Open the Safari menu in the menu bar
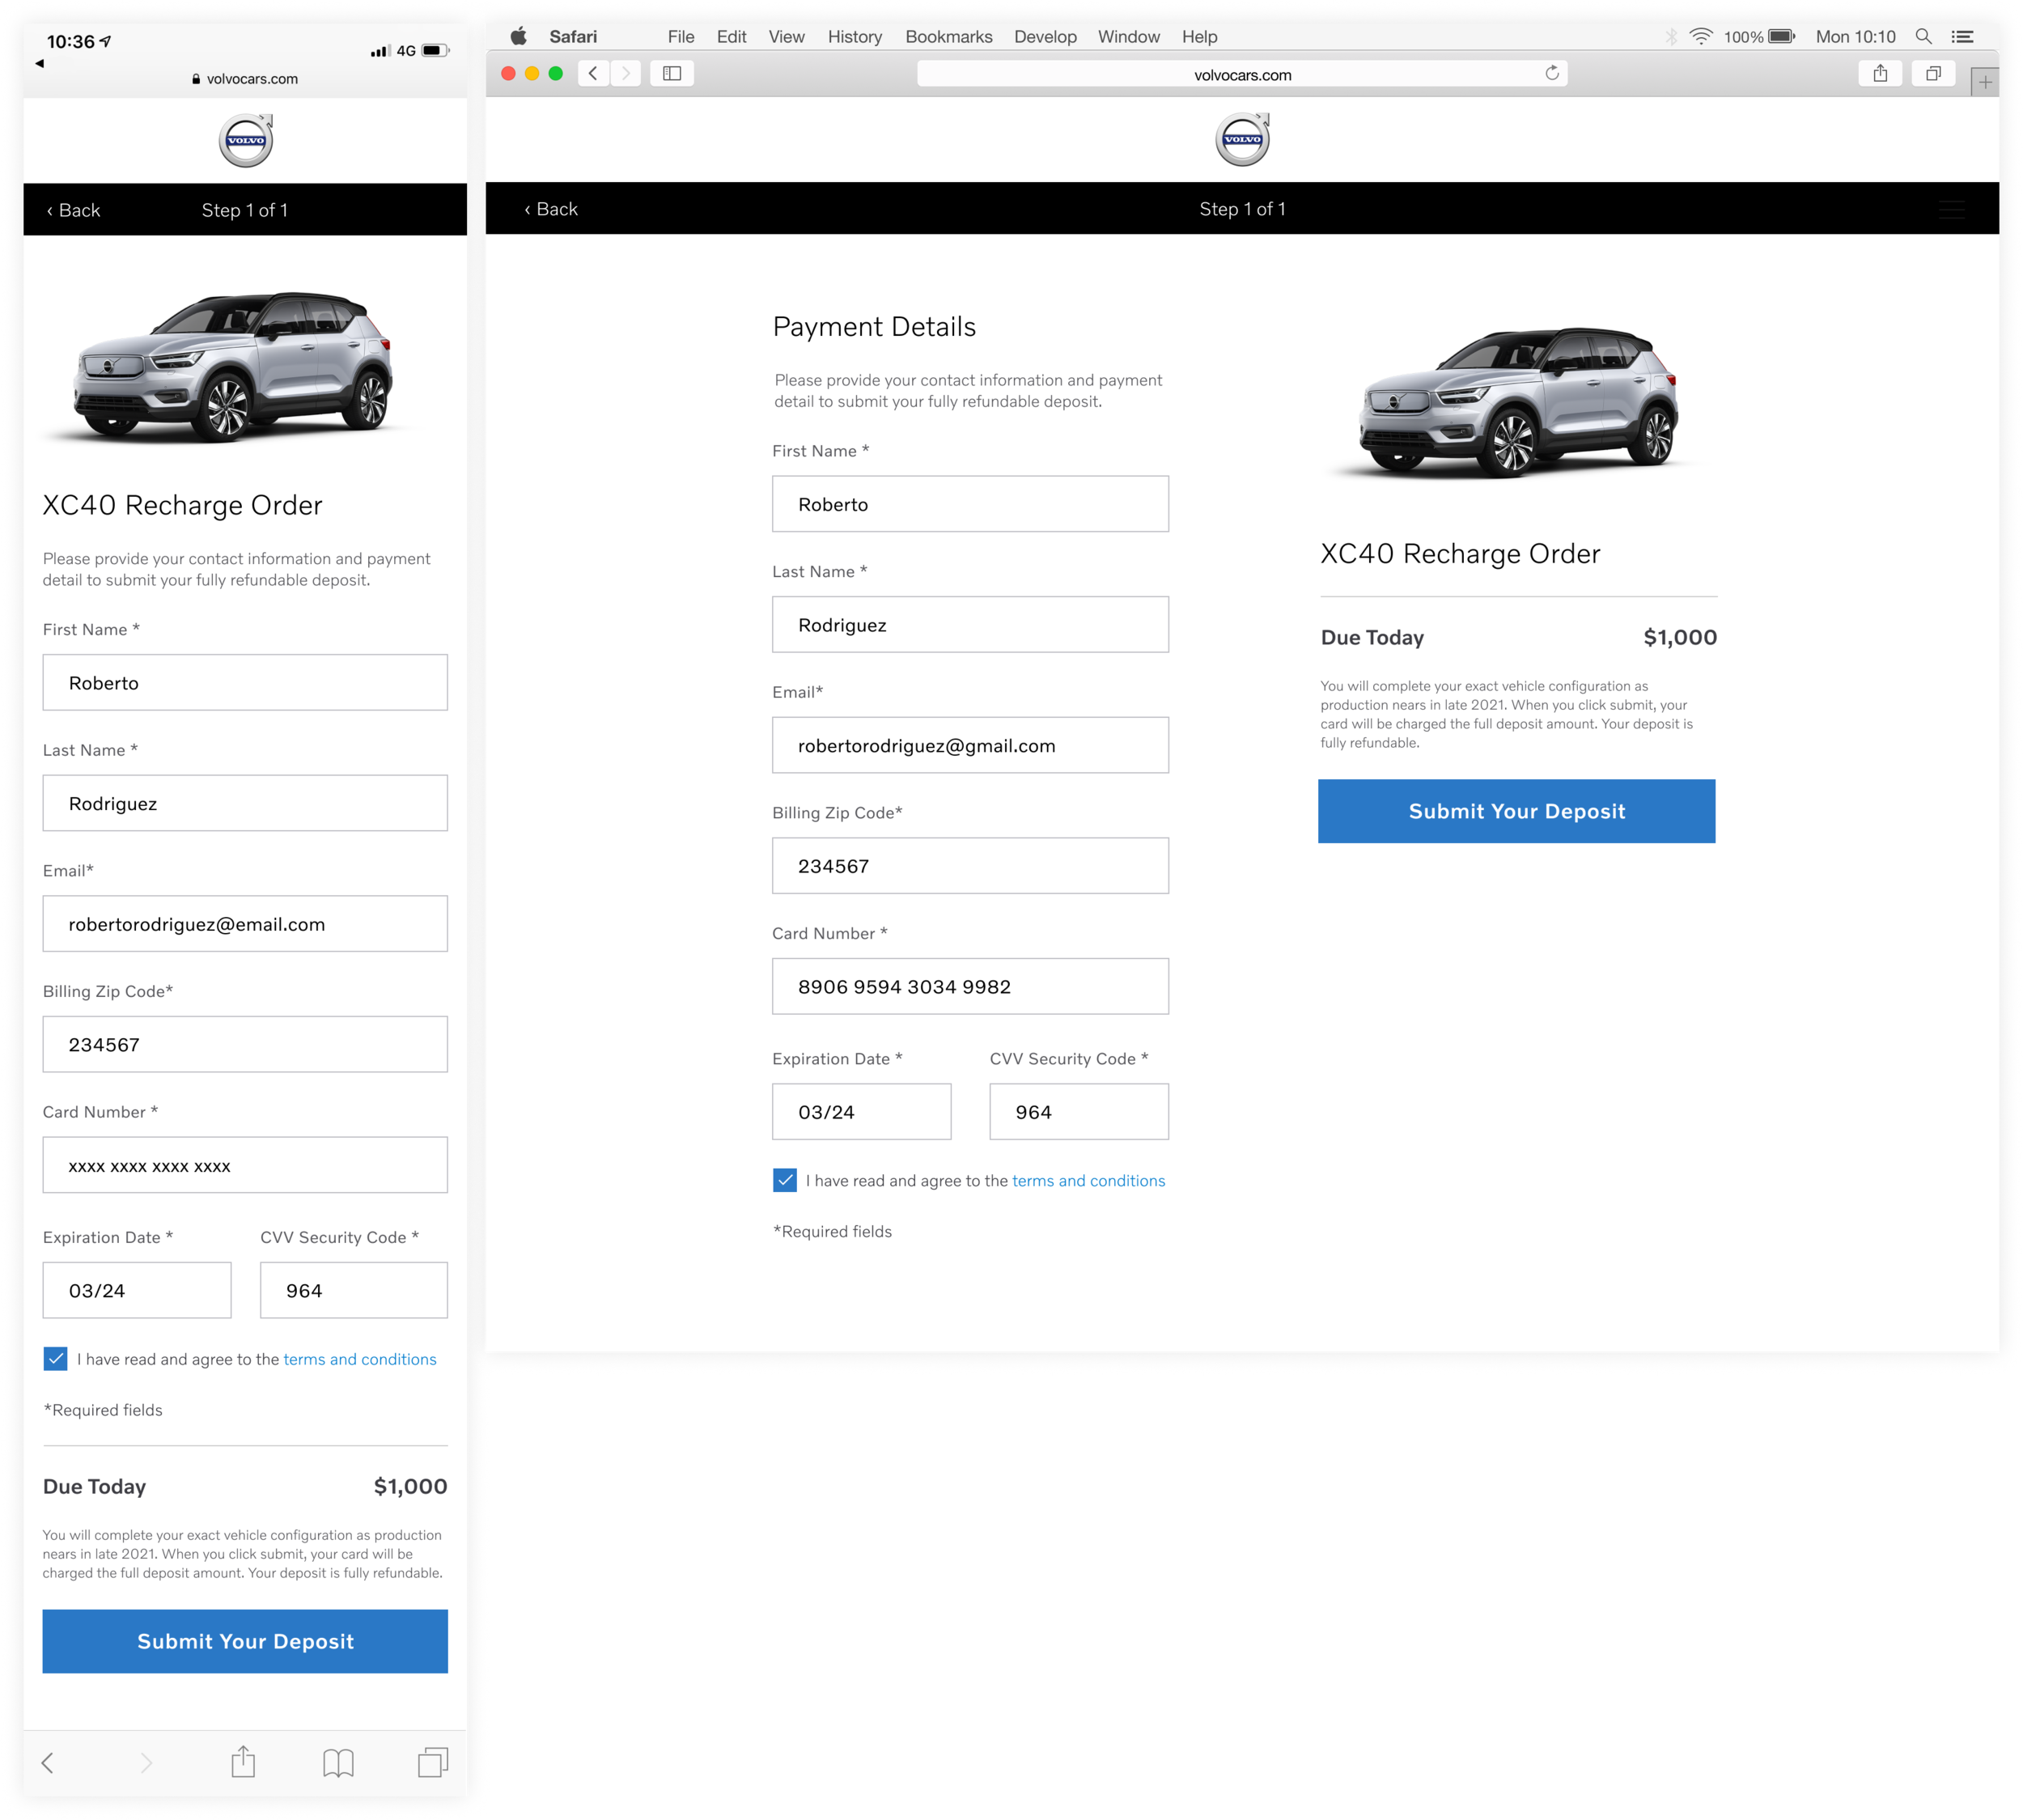Viewport: 2023px width, 1820px height. [x=573, y=37]
